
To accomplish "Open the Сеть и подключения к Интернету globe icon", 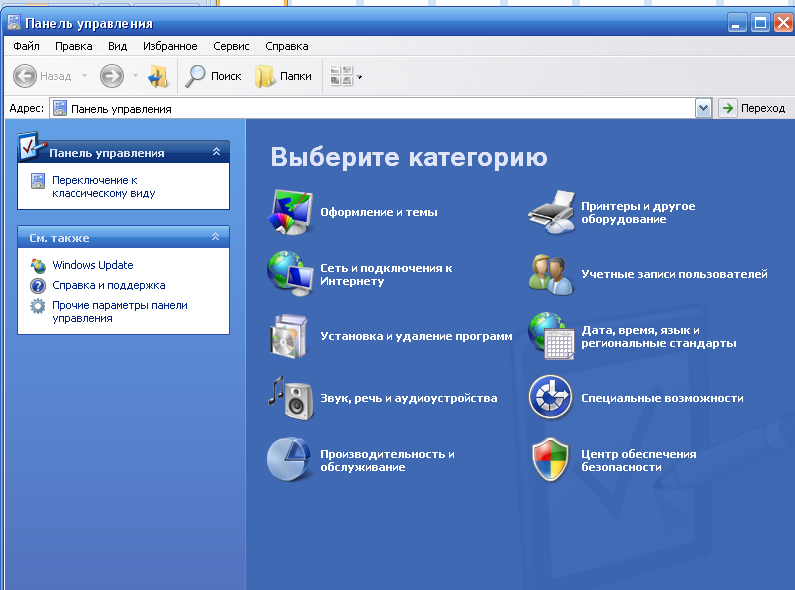I will [x=290, y=274].
